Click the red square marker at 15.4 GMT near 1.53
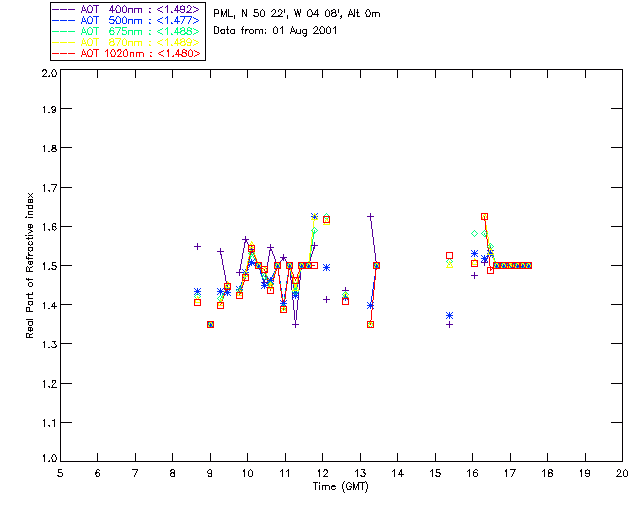 [449, 256]
